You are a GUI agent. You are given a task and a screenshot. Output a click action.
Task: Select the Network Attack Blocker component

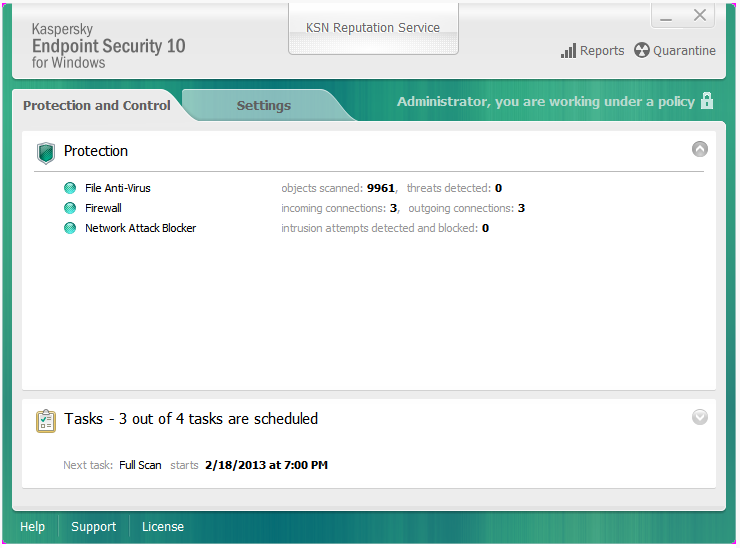(140, 228)
